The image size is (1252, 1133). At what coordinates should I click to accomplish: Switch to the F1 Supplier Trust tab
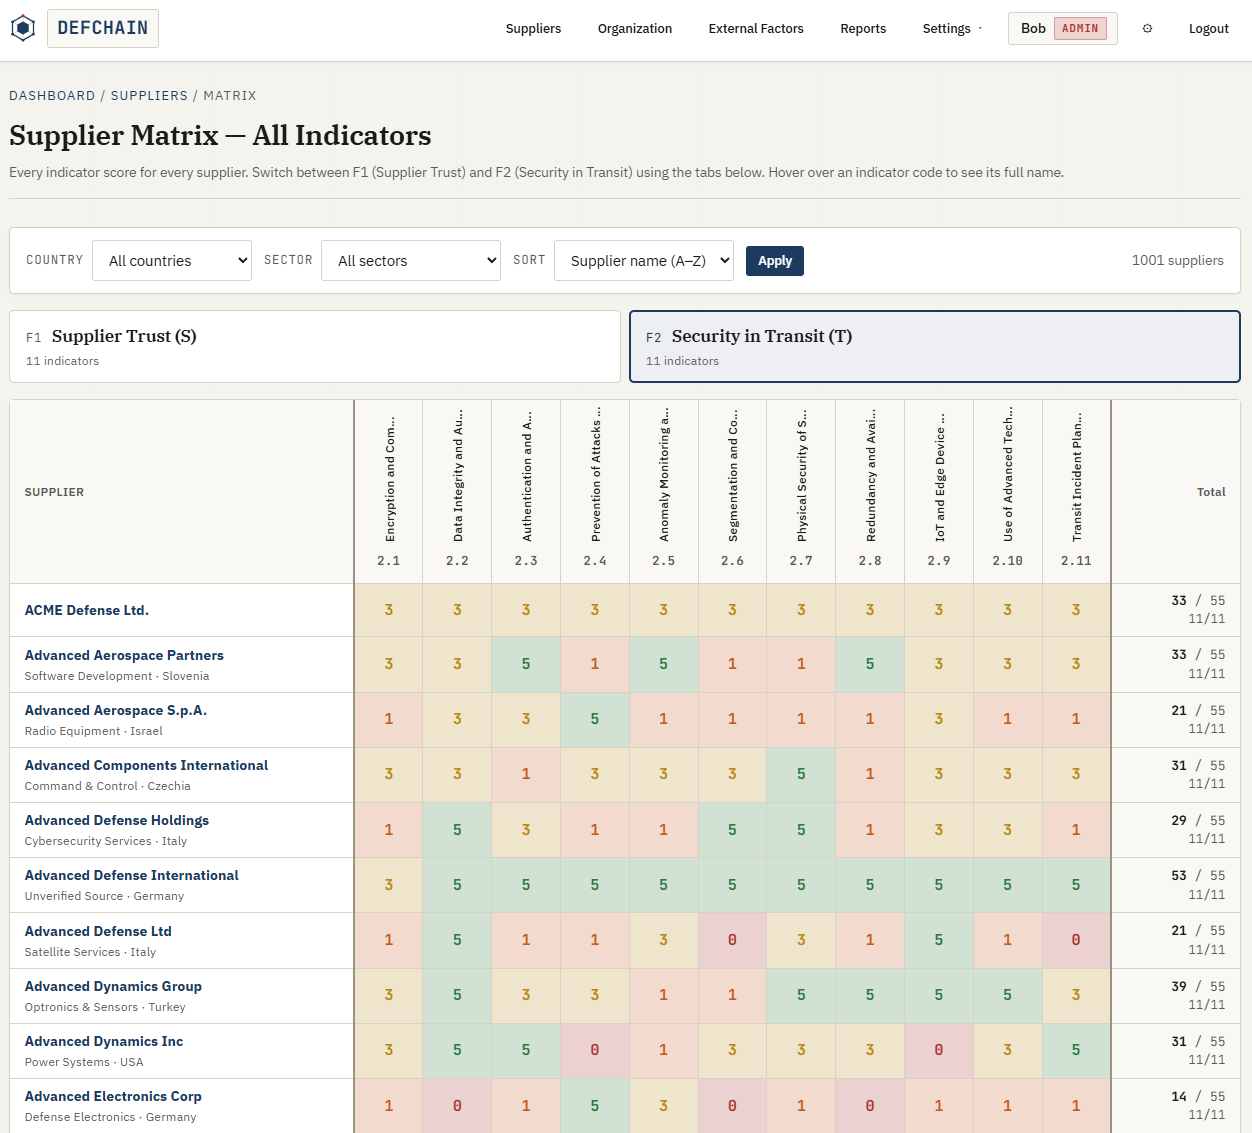315,346
